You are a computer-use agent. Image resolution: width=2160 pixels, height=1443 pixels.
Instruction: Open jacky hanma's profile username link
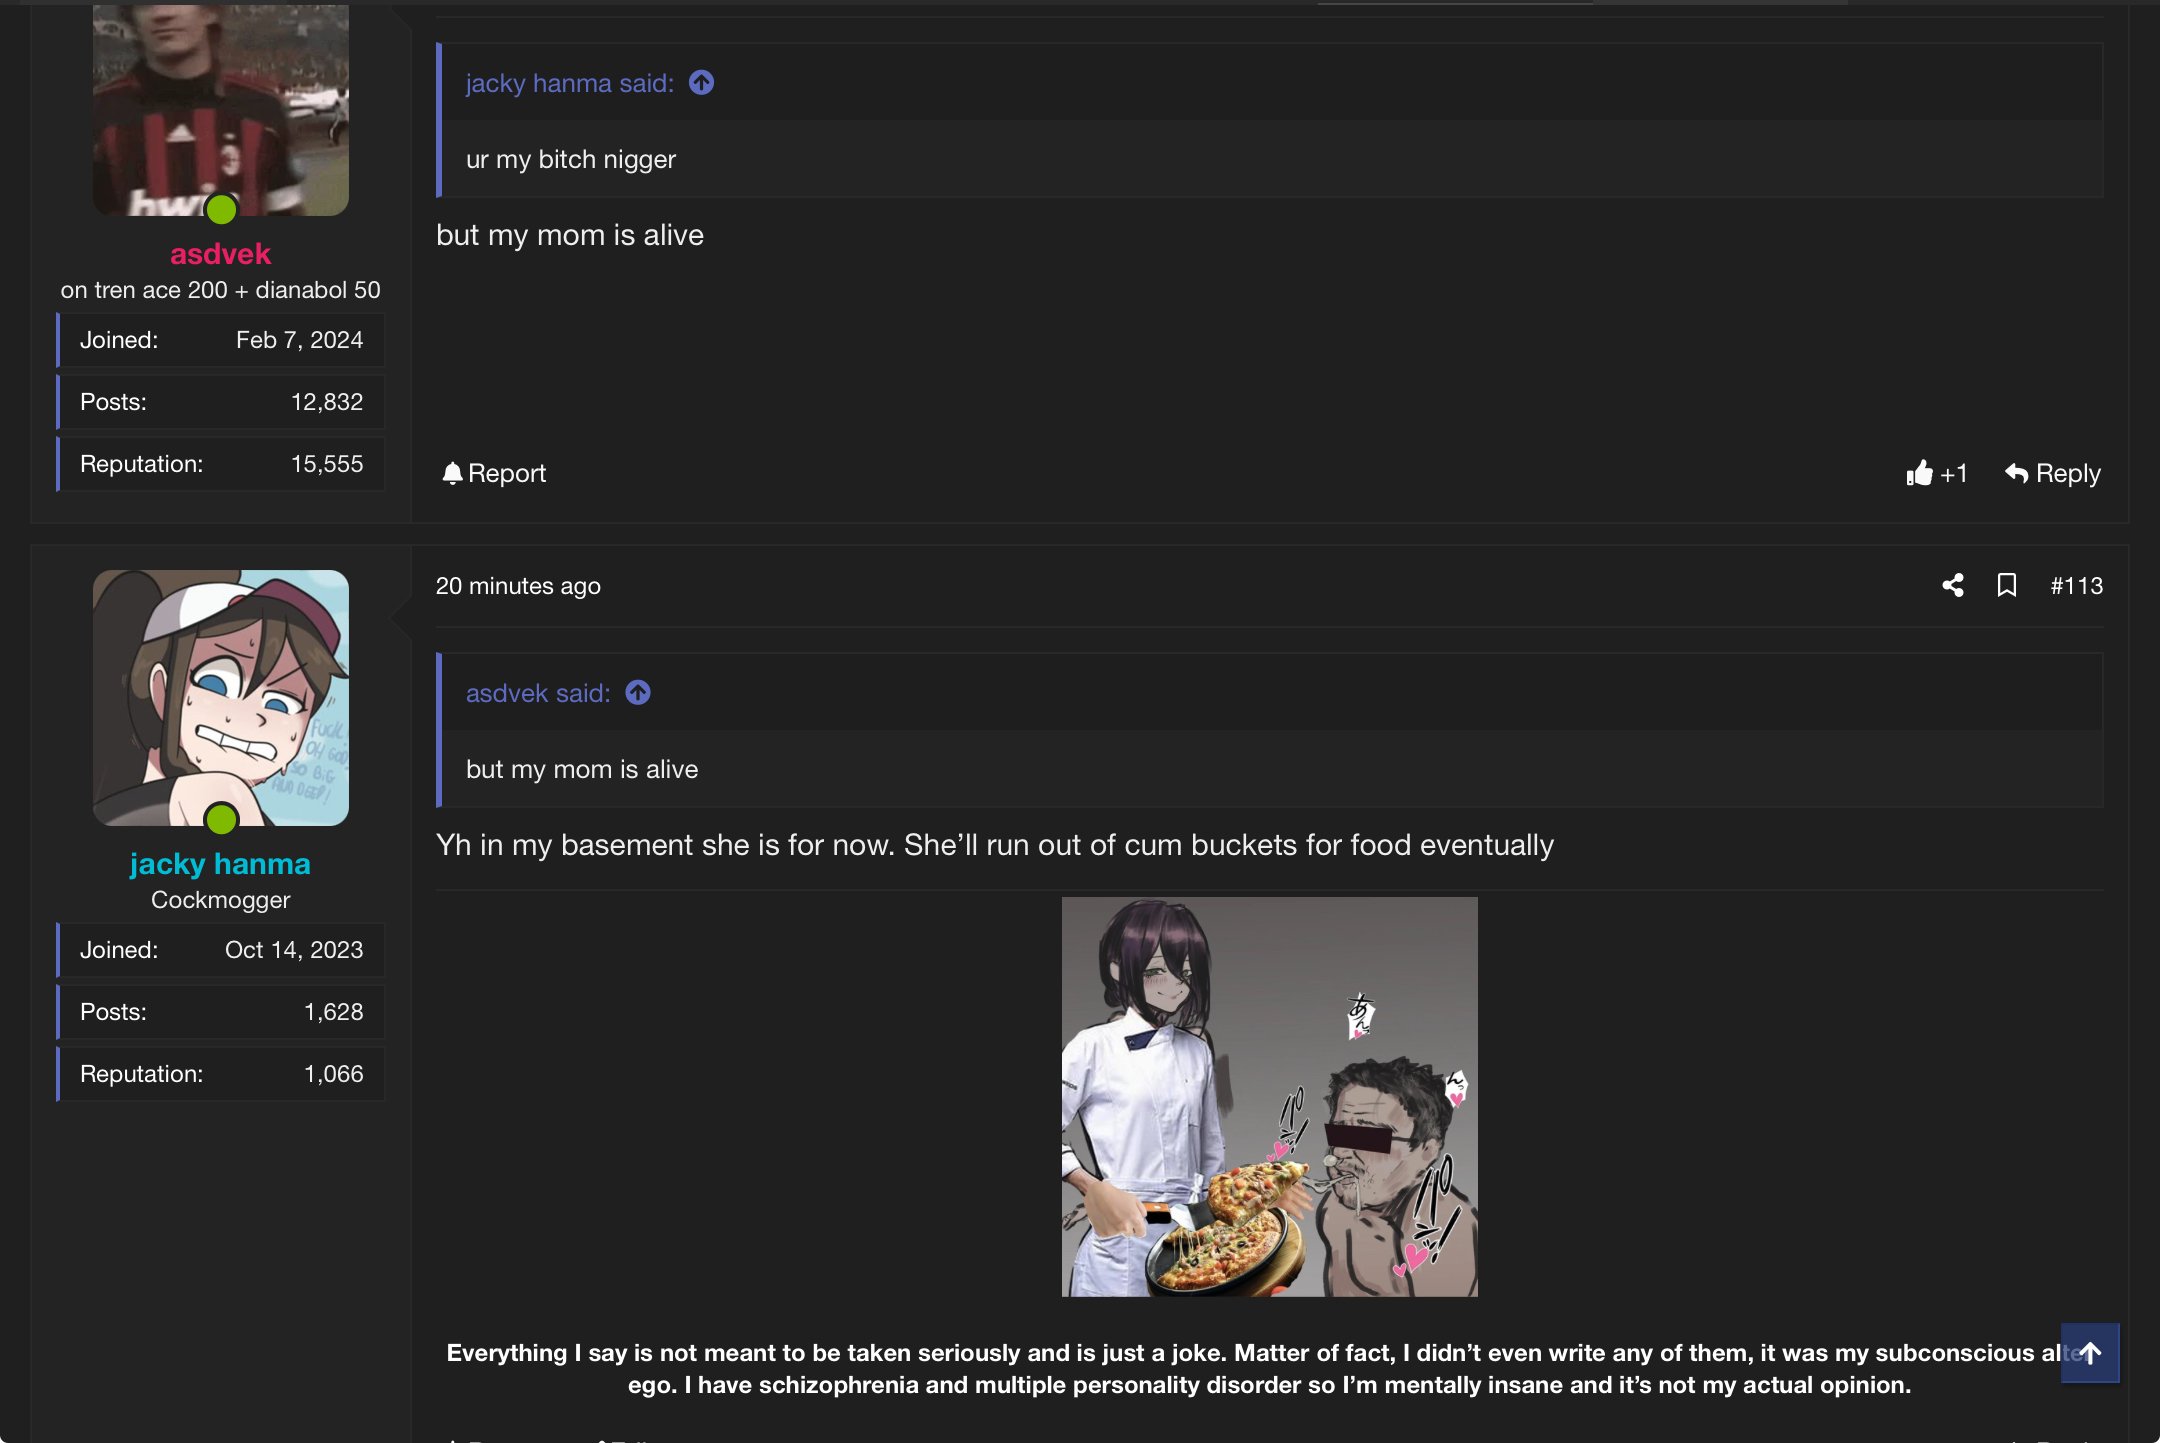pyautogui.click(x=220, y=864)
